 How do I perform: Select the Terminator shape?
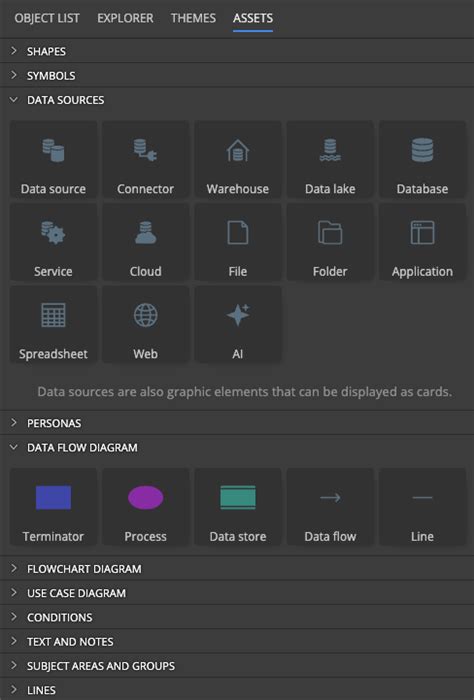53,507
